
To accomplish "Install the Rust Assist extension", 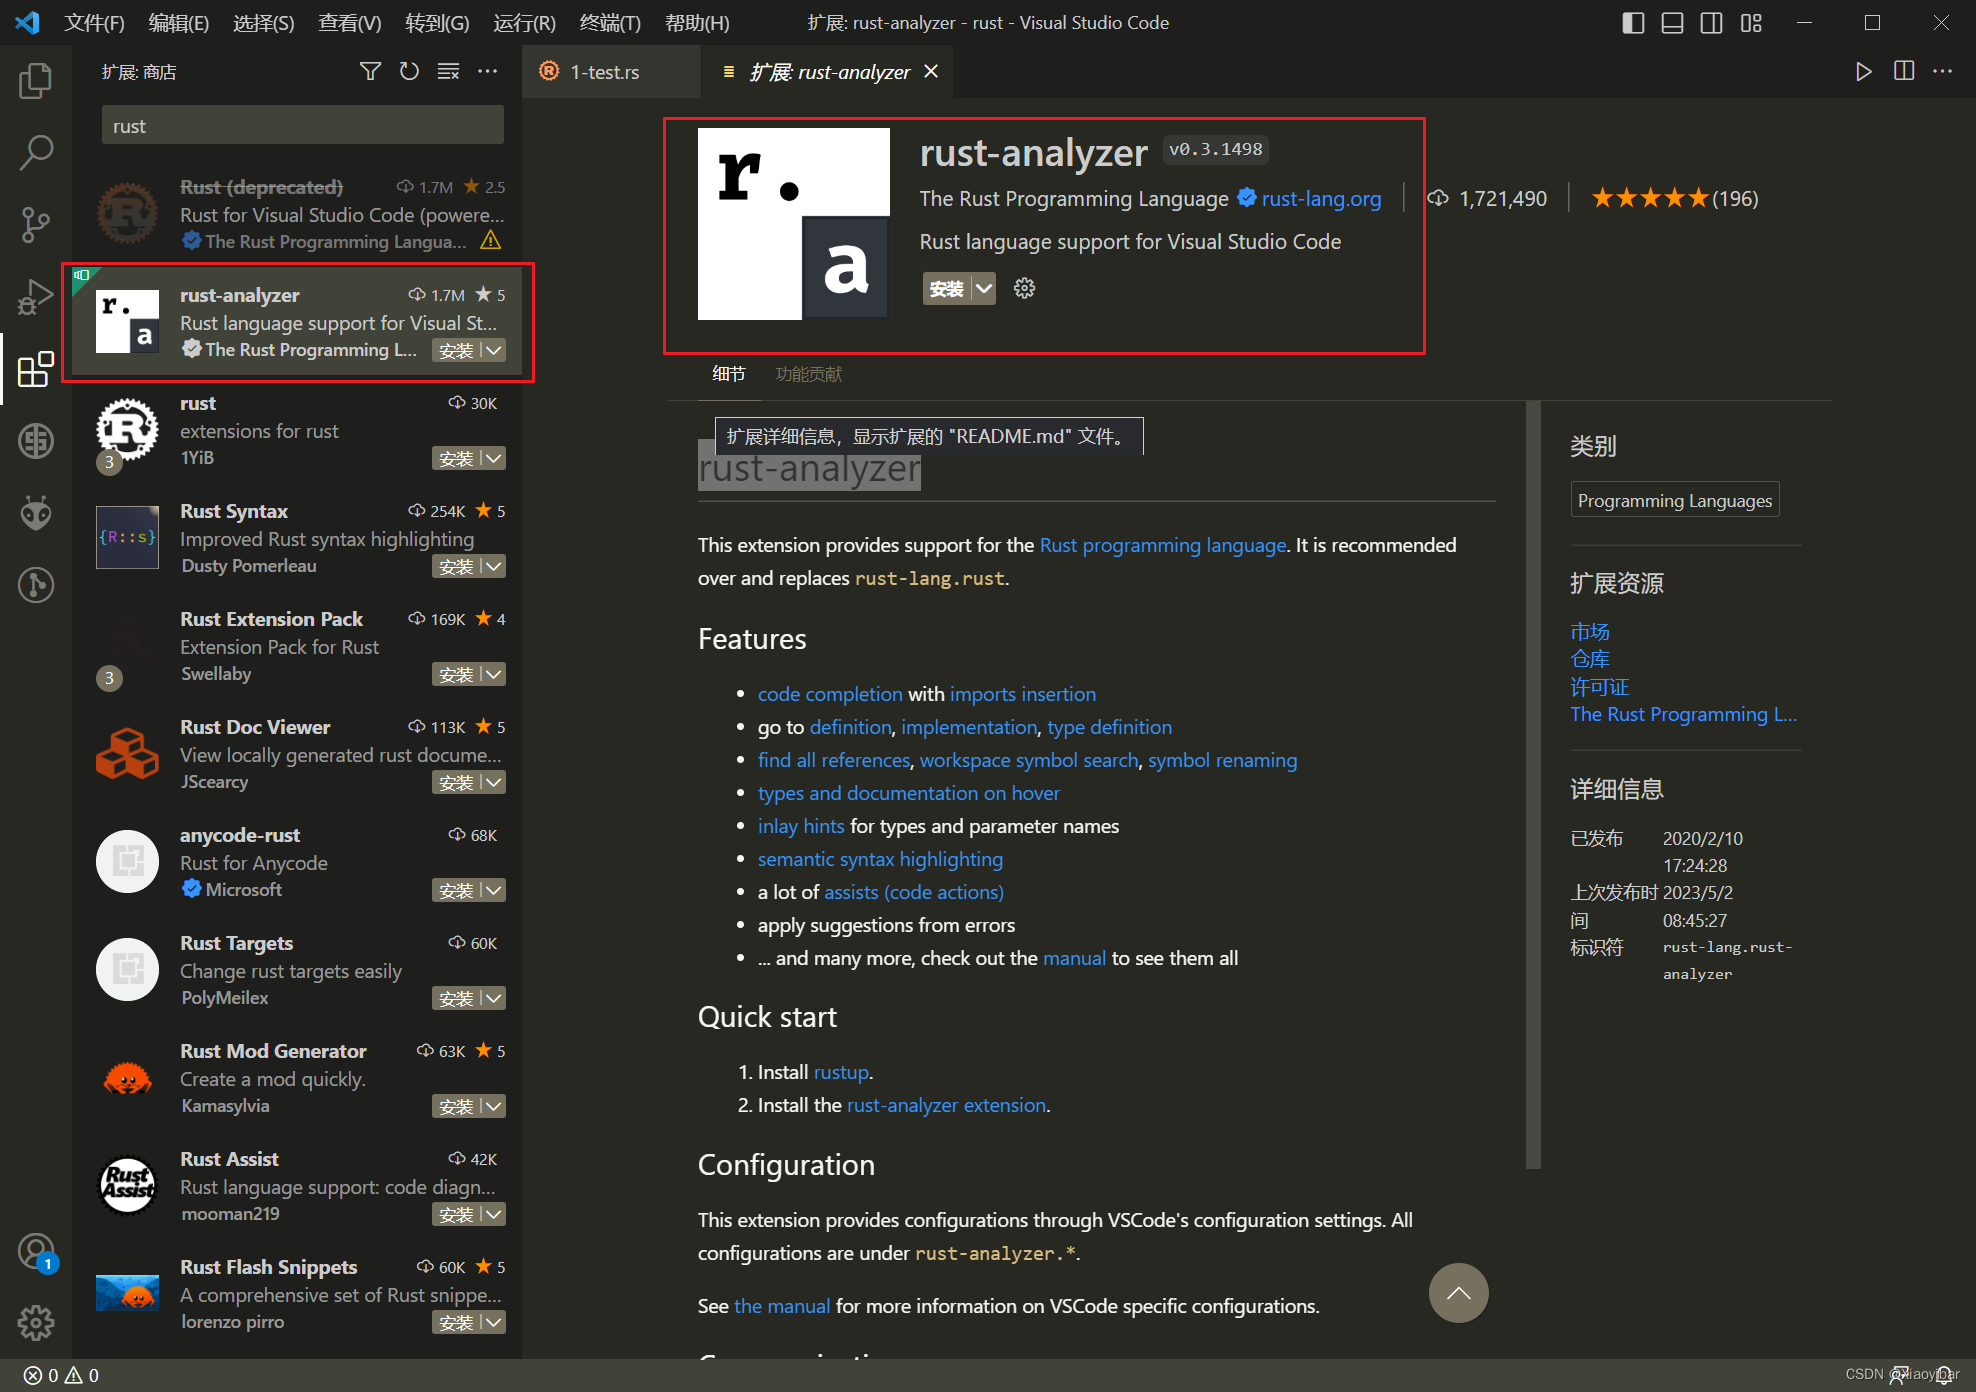I will point(456,1214).
